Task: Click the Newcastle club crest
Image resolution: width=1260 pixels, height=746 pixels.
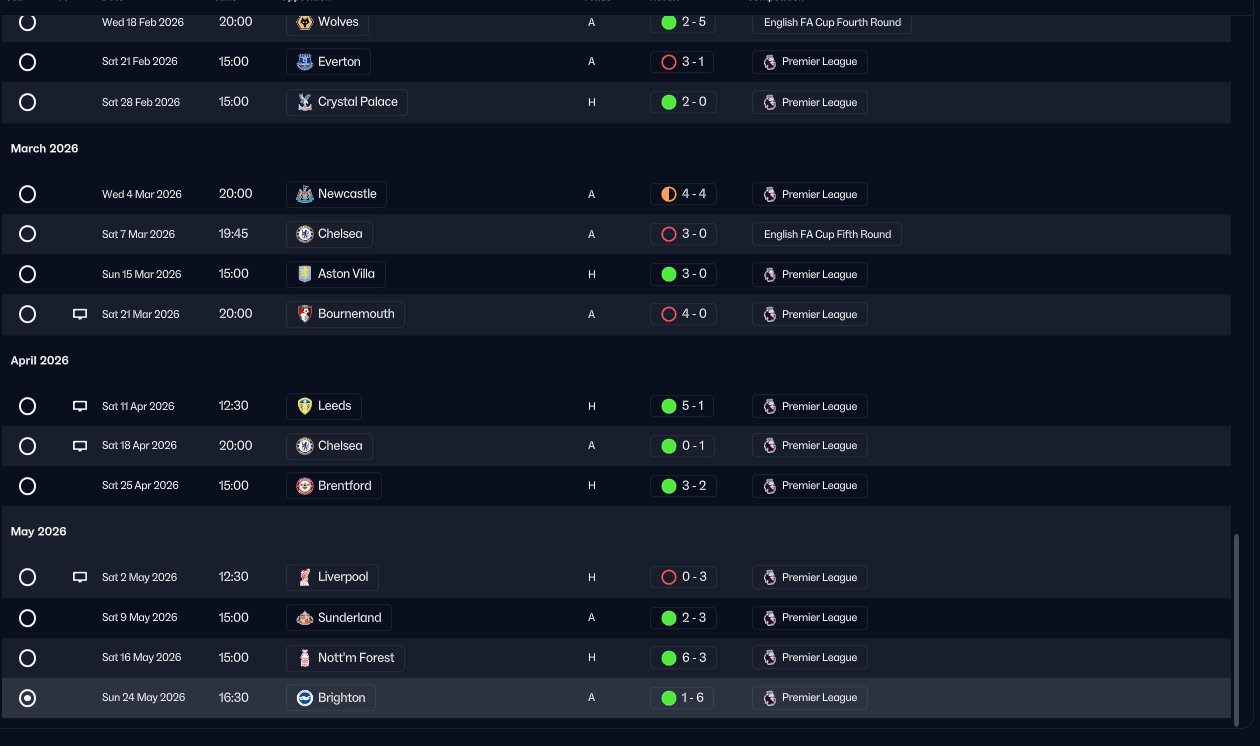Action: tap(305, 194)
